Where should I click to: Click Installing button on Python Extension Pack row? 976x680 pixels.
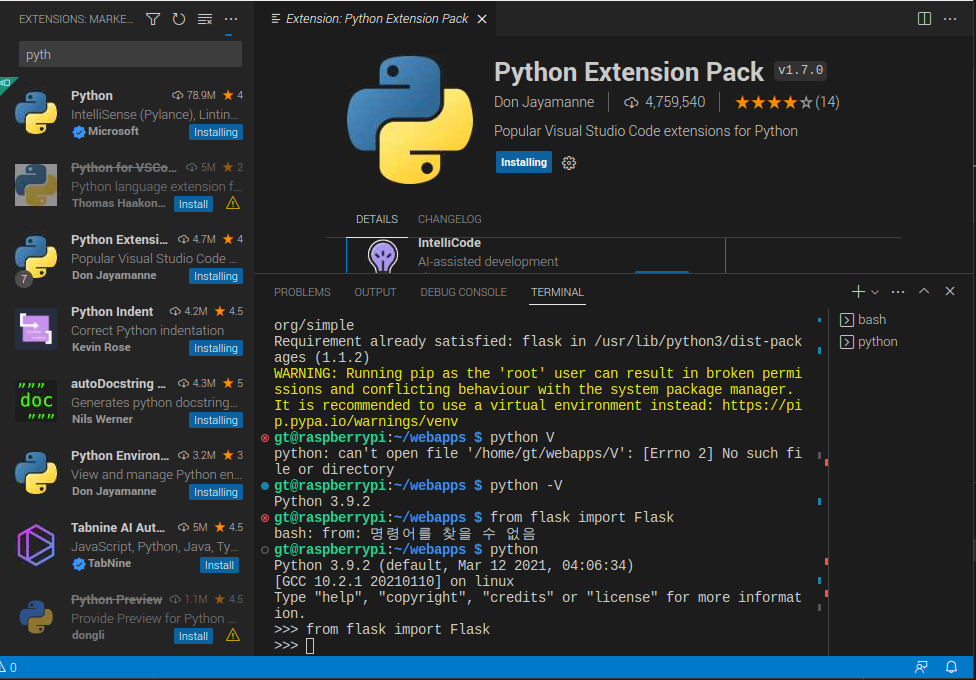(x=215, y=276)
